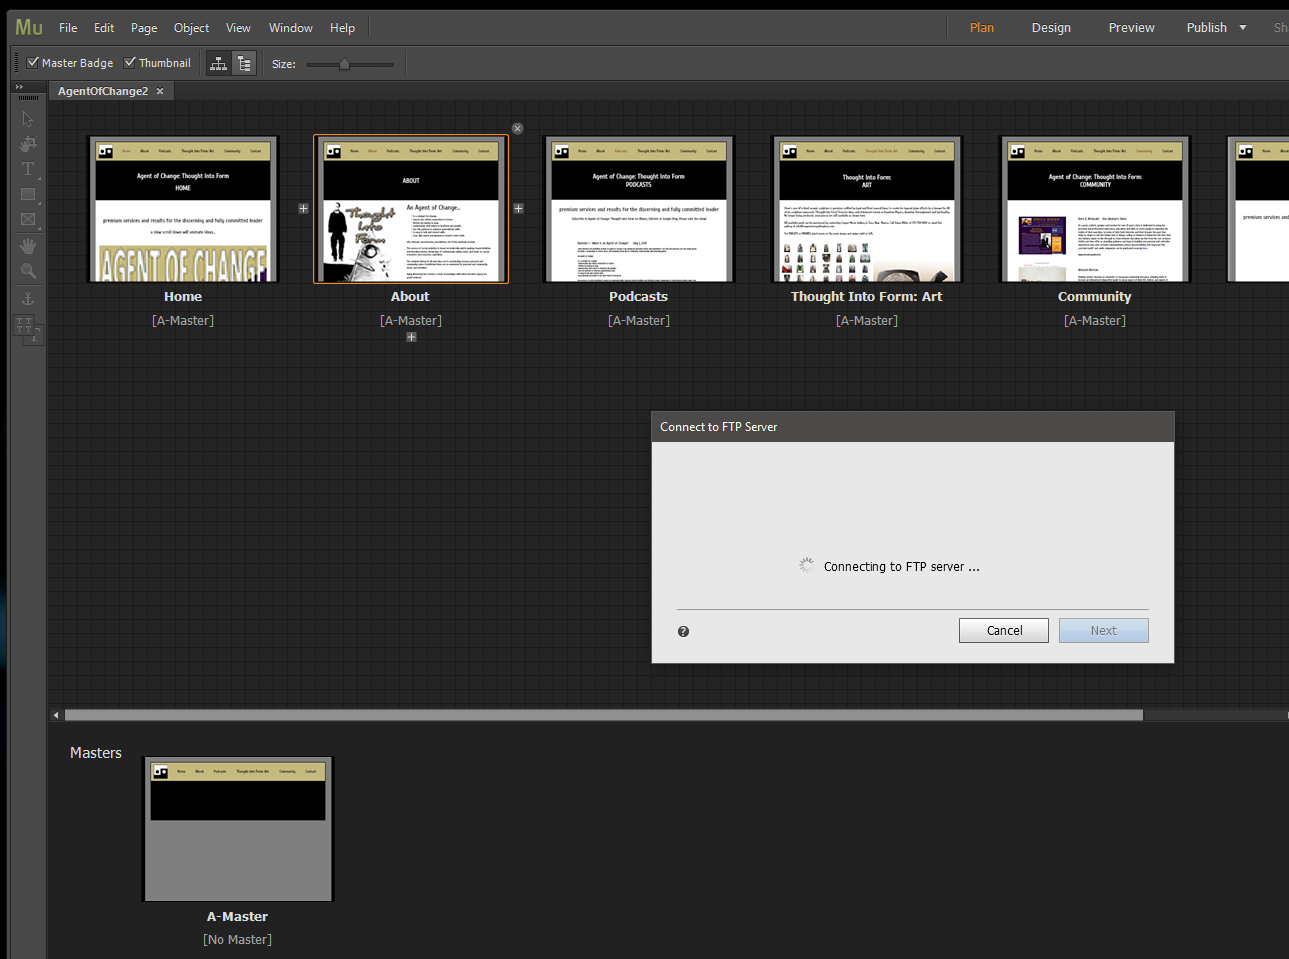Select the Rectangle Frame placeholder tool
The width and height of the screenshot is (1289, 959).
click(x=28, y=219)
